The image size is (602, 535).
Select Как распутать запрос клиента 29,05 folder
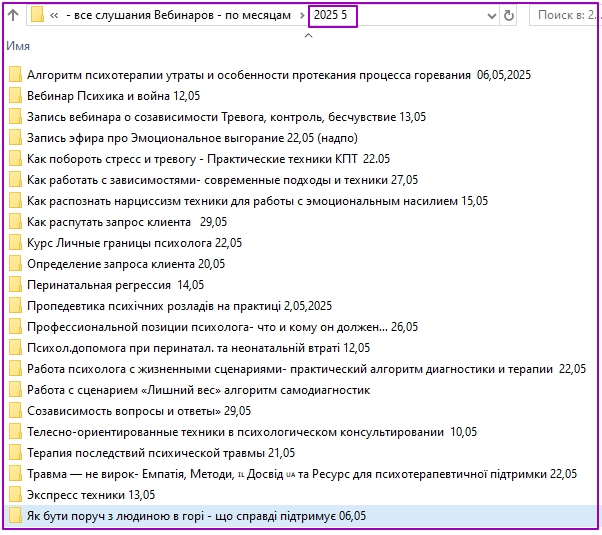pyautogui.click(x=120, y=222)
